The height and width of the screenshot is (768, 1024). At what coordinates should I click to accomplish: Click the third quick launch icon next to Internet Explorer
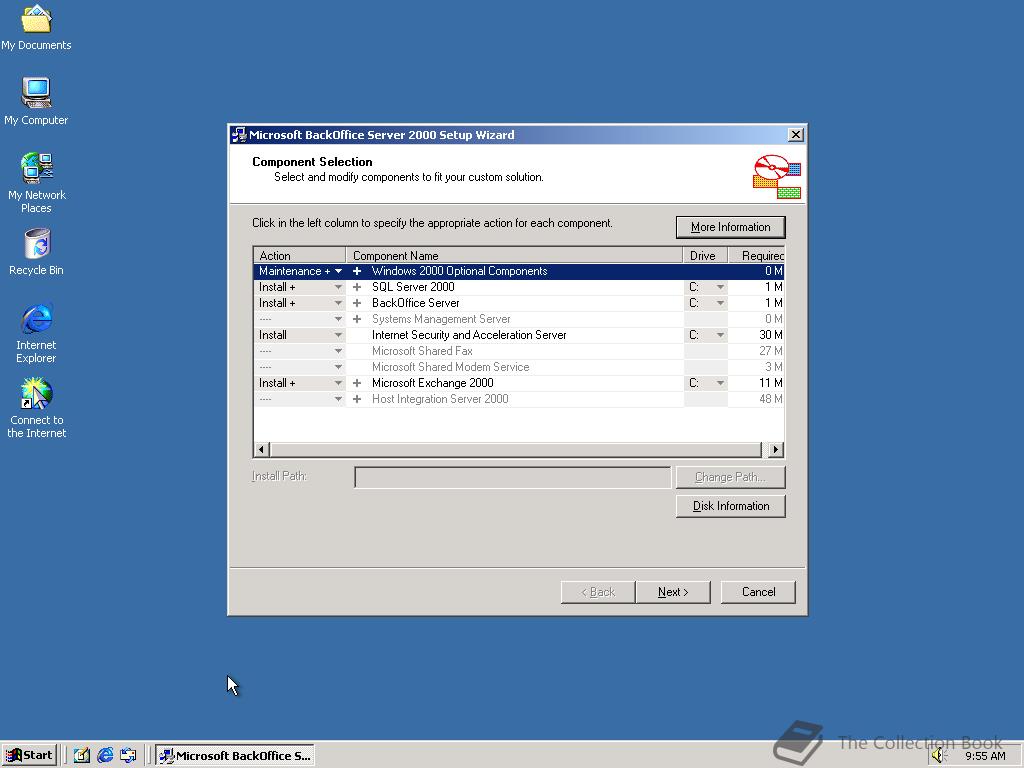point(128,755)
